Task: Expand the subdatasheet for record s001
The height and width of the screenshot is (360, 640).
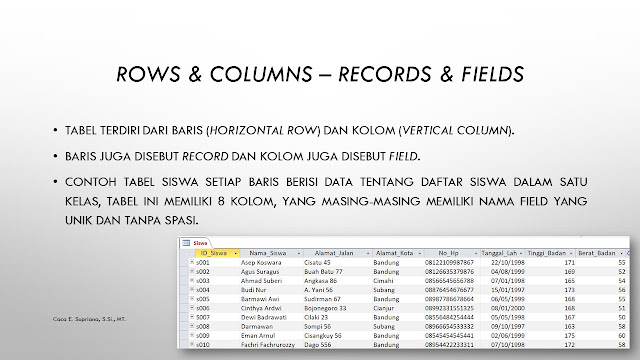Action: pos(192,262)
